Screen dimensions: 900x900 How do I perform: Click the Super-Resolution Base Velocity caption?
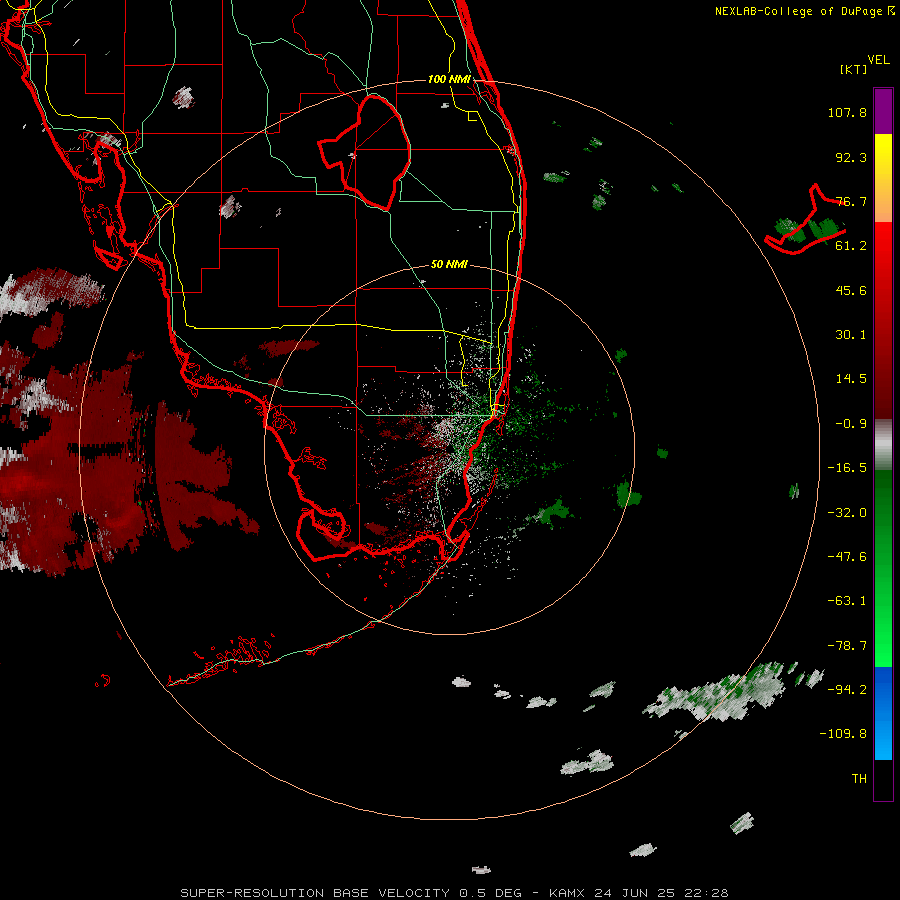click(x=454, y=893)
